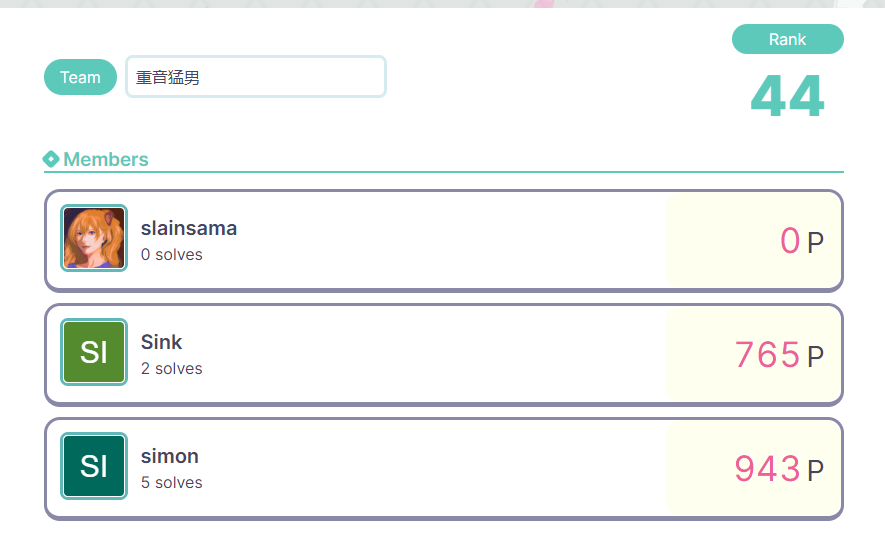The image size is (885, 559).
Task: Select the Members section heading
Action: (105, 159)
